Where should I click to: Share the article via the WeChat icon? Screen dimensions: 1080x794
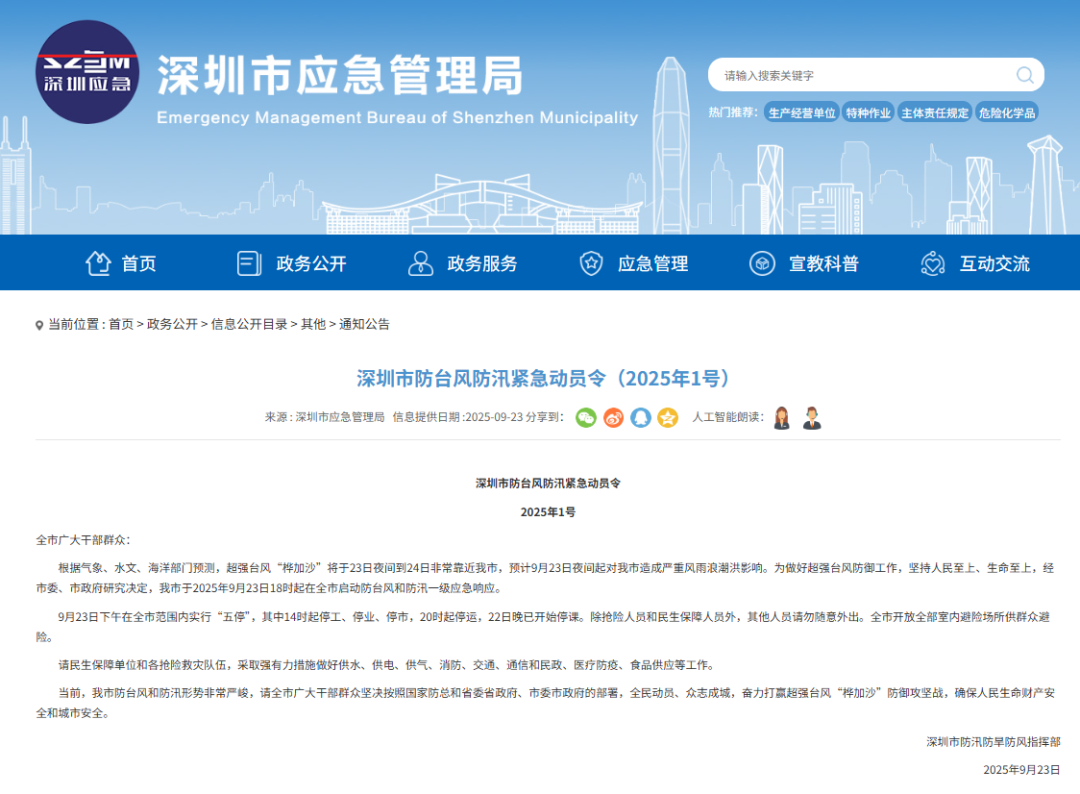(x=587, y=417)
